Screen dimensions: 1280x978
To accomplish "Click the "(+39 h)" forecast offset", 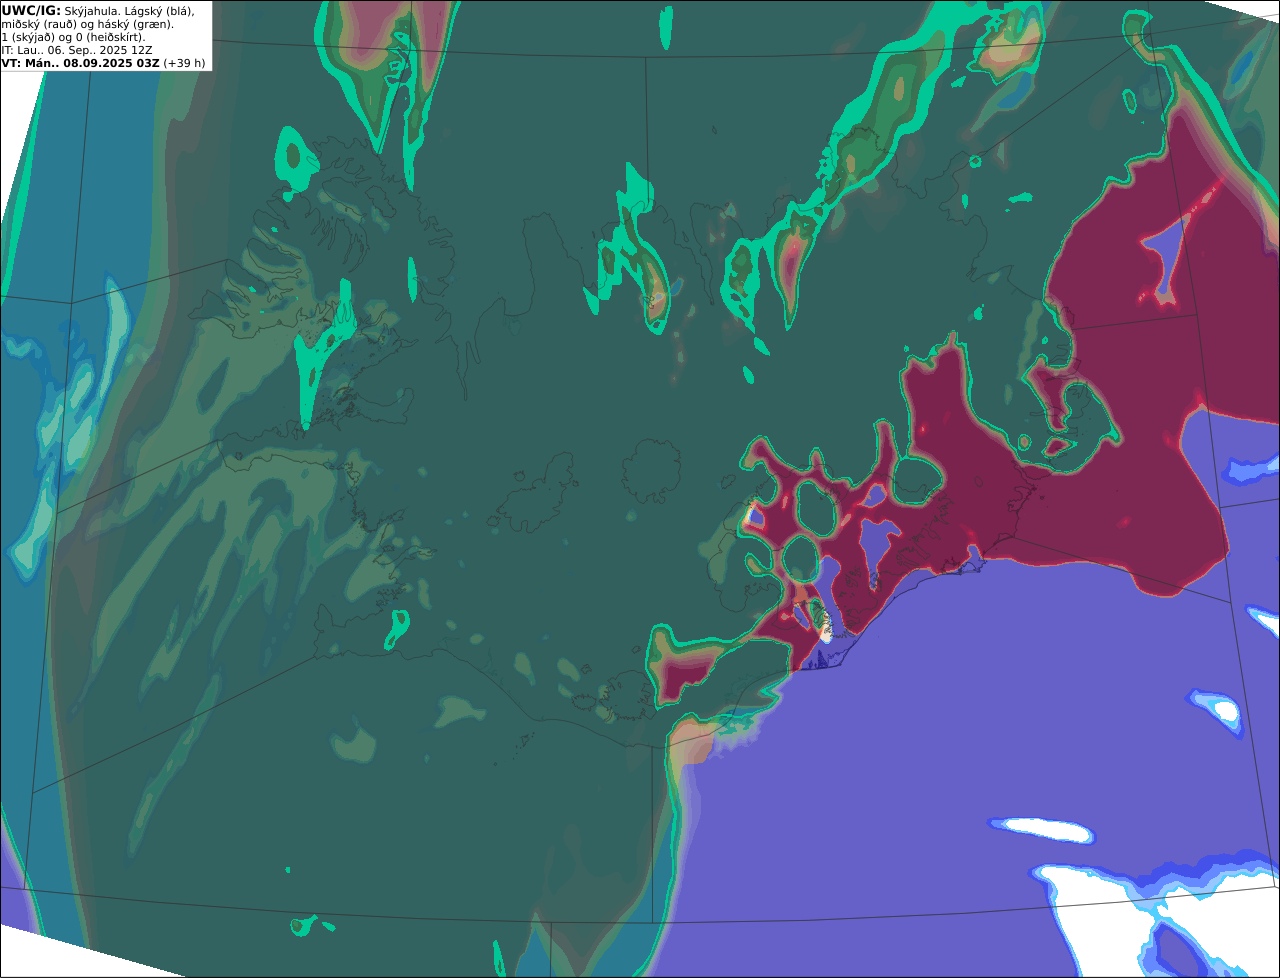I will 185,62.
